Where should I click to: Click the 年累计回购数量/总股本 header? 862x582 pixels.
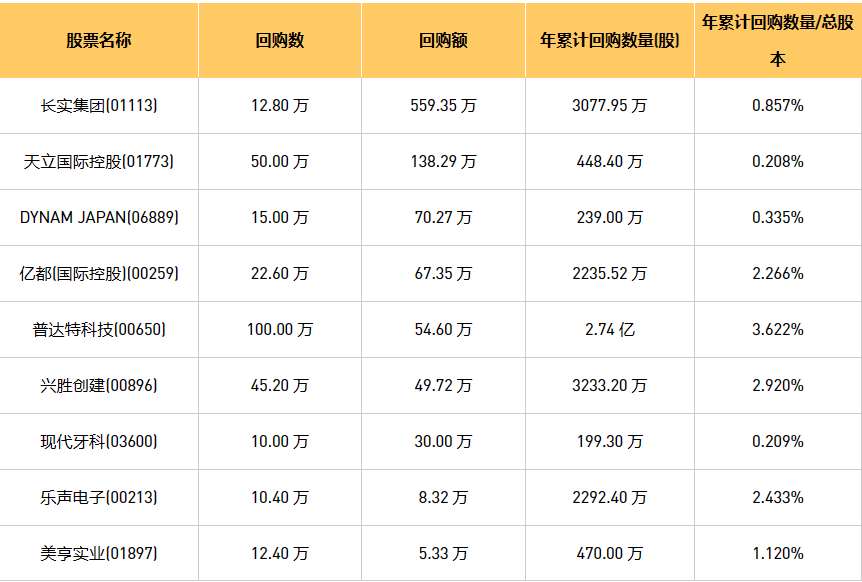click(777, 39)
